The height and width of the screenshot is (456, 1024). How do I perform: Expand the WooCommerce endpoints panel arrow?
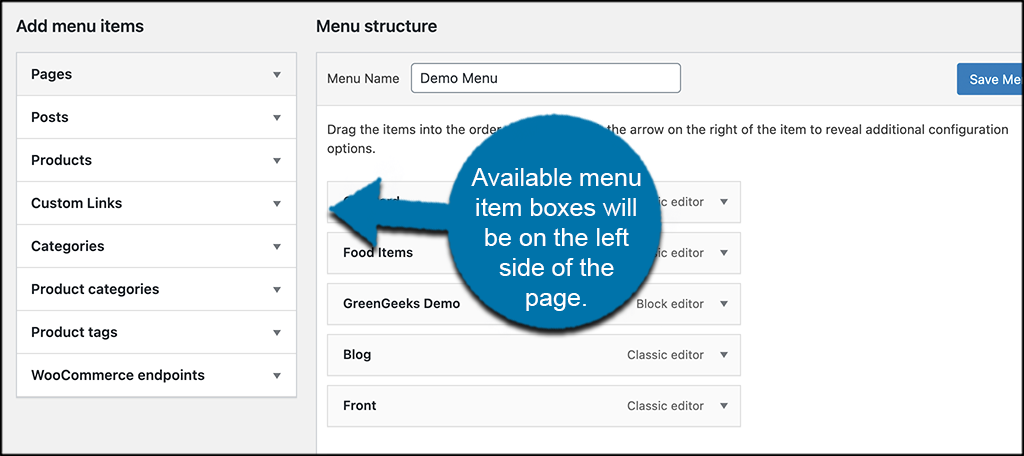(277, 376)
